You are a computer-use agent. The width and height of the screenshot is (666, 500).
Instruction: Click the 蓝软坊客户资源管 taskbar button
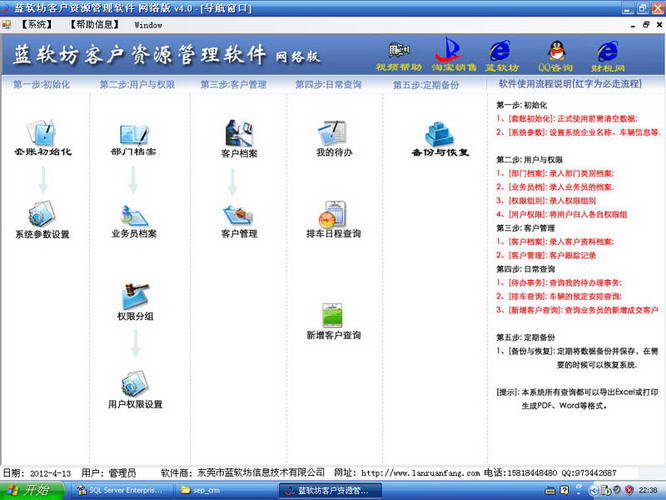point(330,490)
